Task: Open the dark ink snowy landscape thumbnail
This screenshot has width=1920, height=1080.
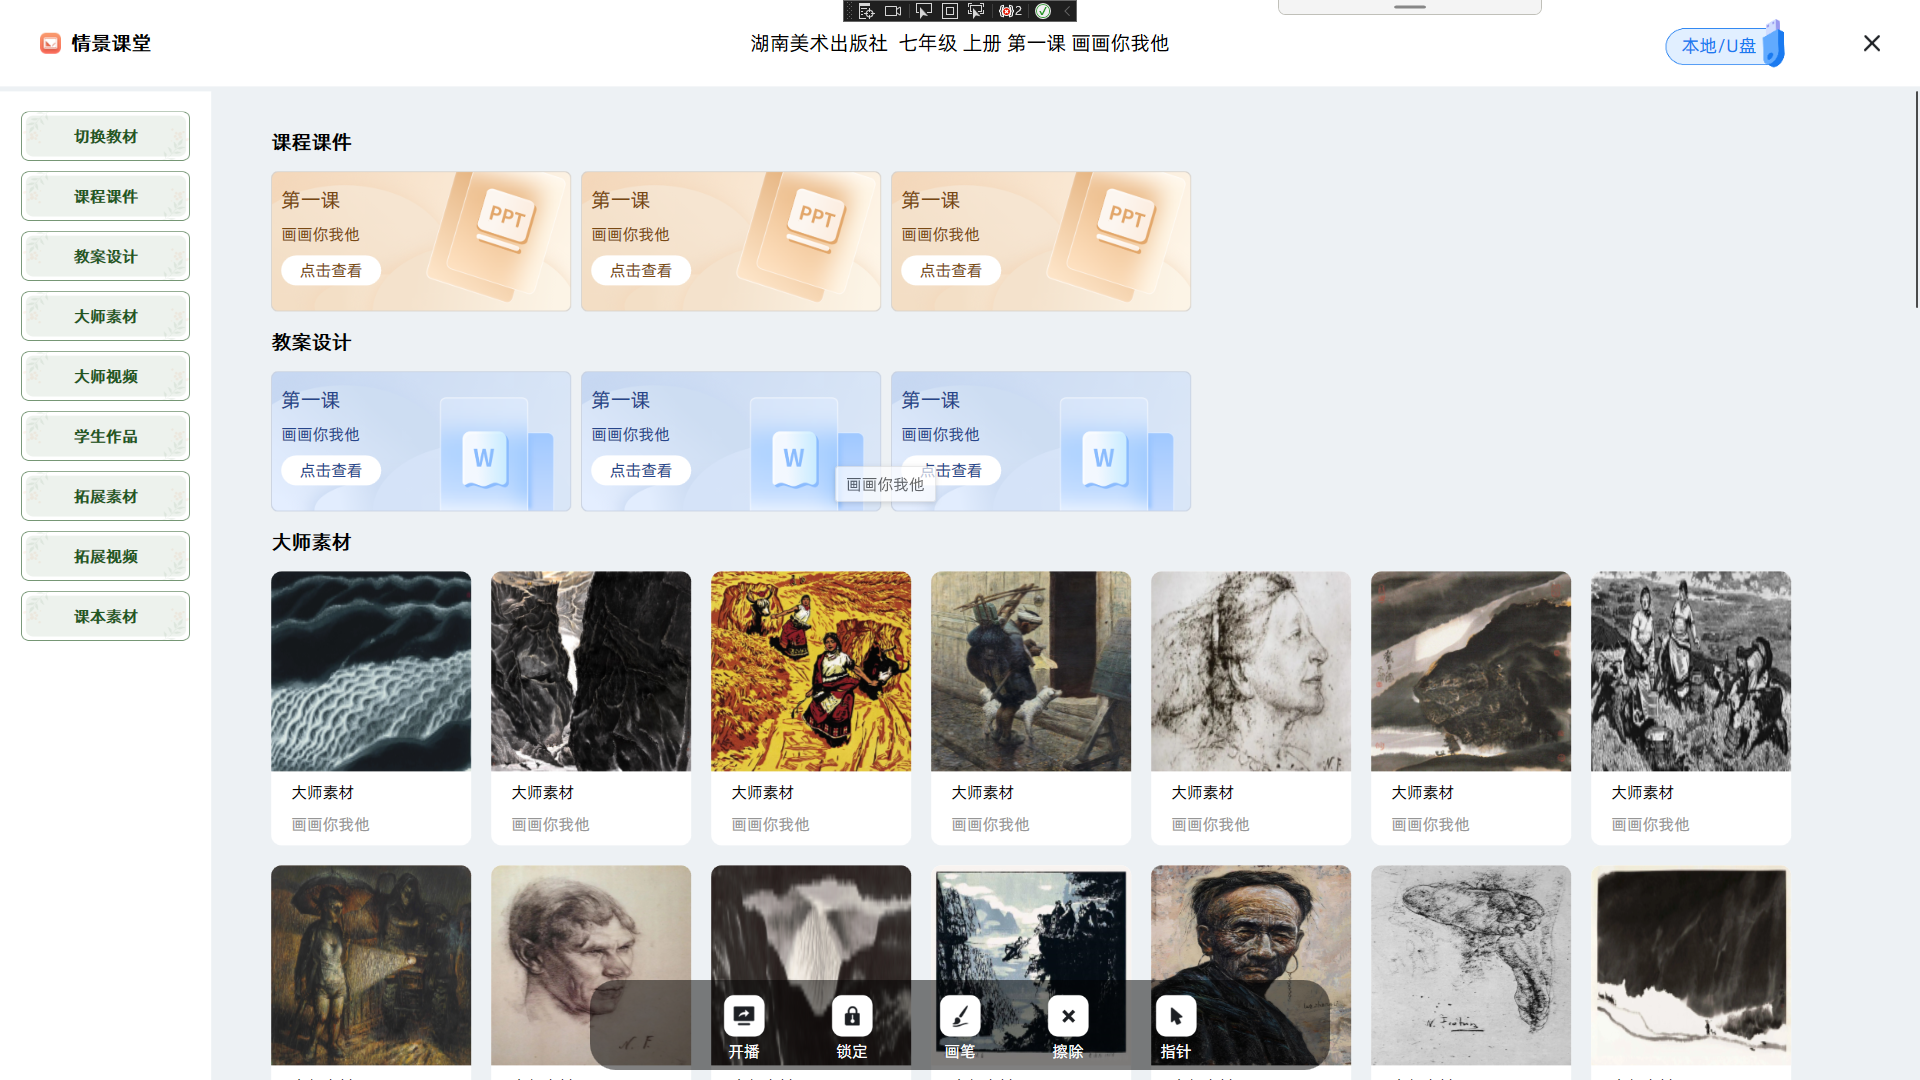Action: tap(1691, 965)
